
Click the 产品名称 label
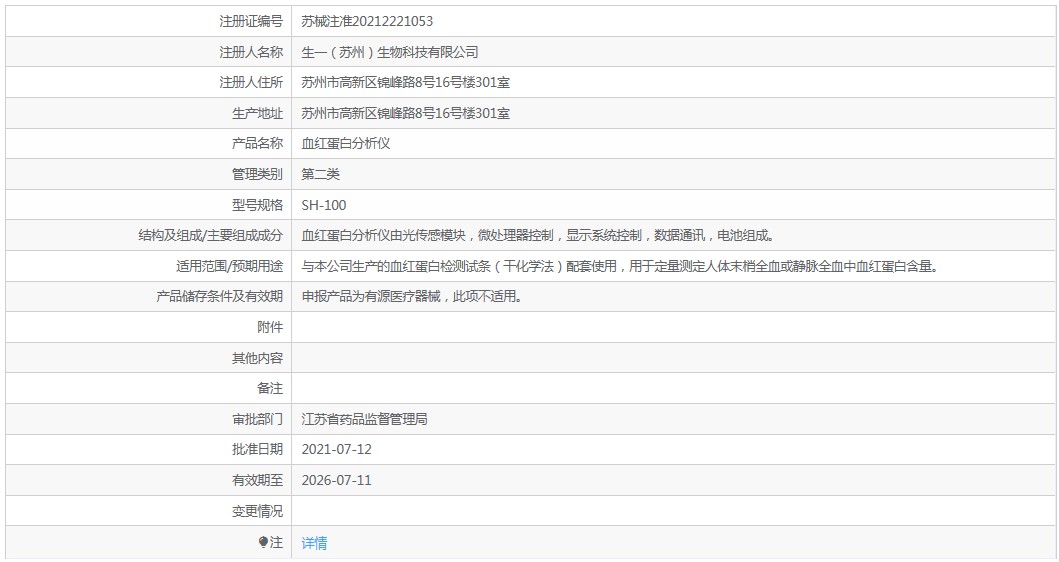coord(257,143)
